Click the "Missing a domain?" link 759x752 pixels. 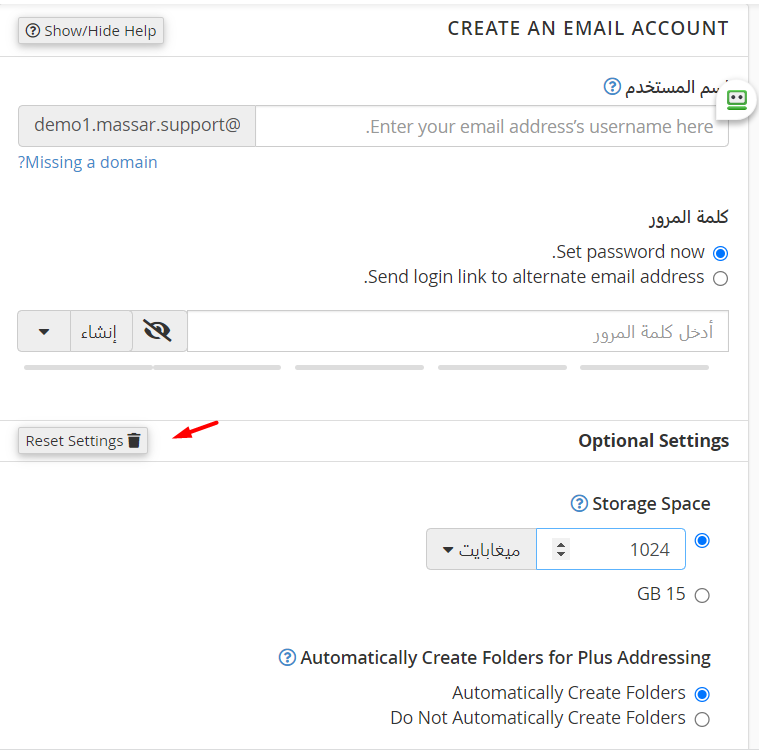[88, 162]
